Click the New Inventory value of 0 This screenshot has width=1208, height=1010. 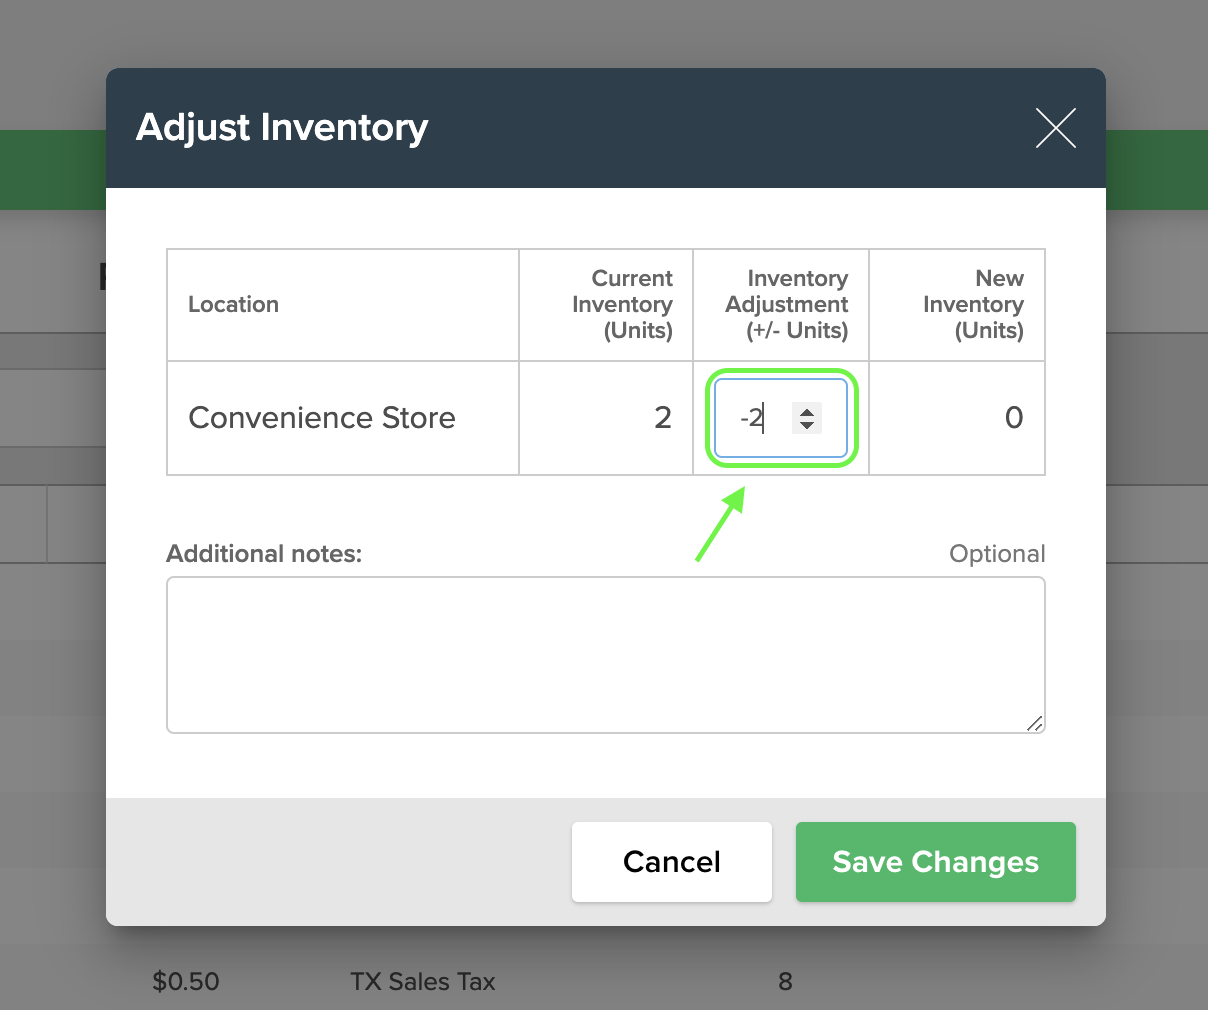[1014, 418]
